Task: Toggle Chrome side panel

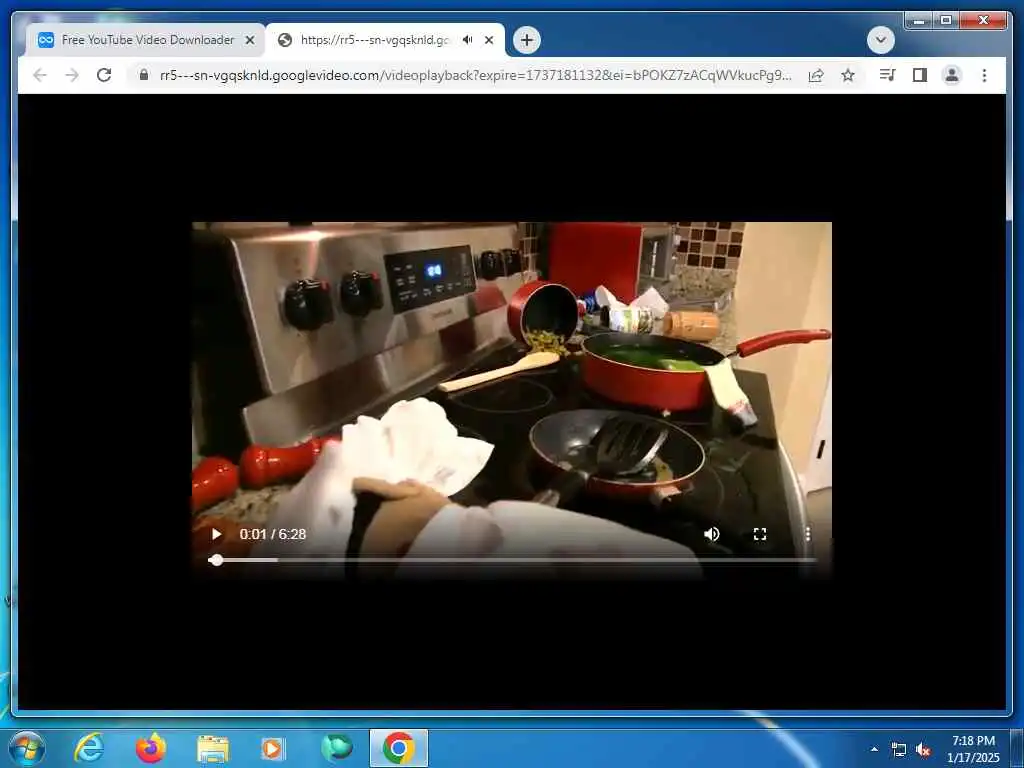Action: tap(920, 75)
